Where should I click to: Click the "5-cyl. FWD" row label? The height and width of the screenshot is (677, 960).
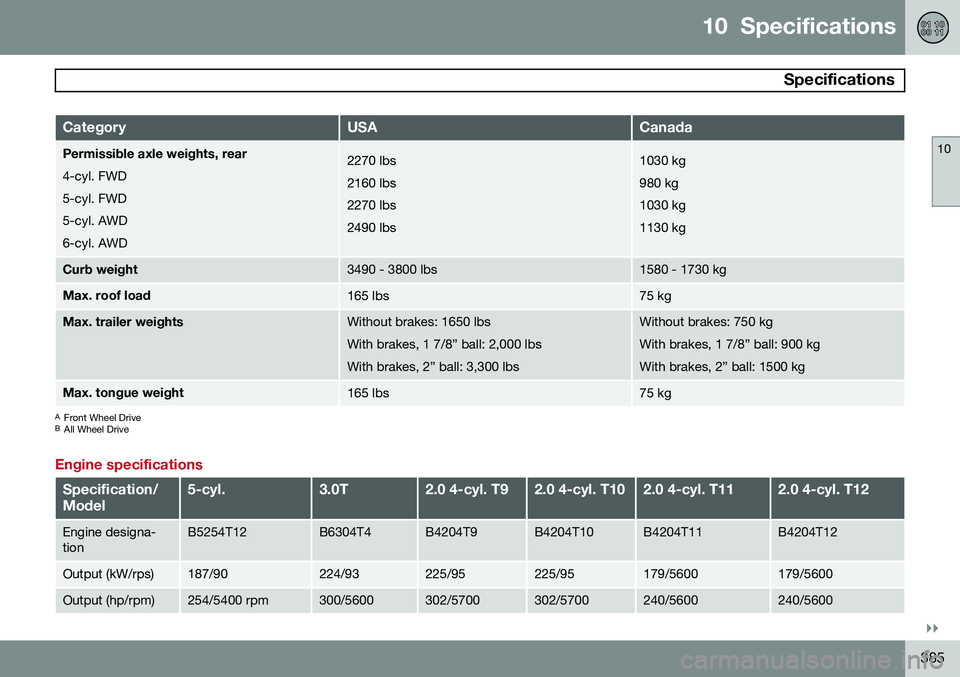click(x=94, y=199)
